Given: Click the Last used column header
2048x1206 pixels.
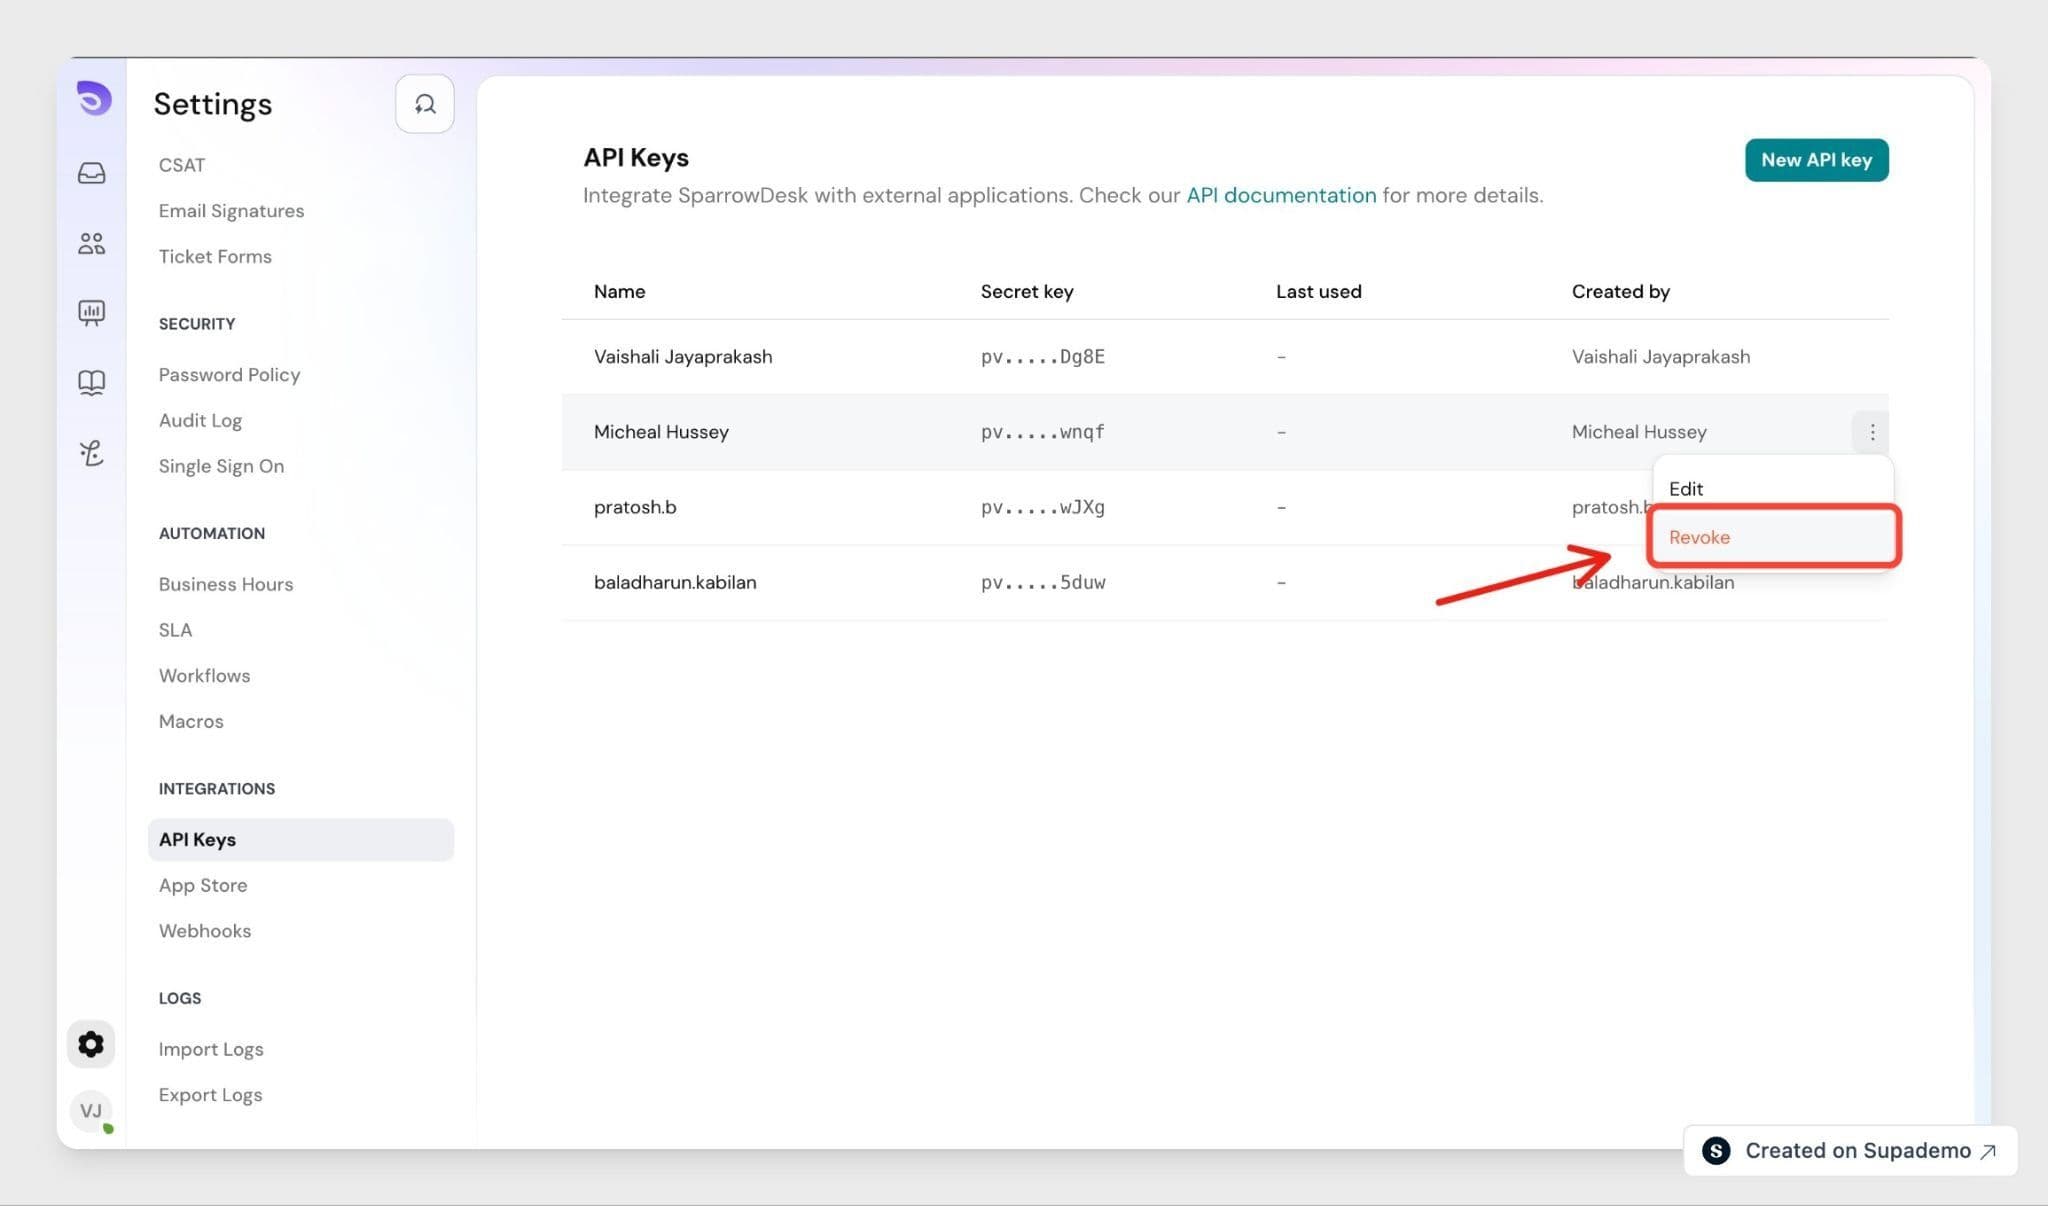Looking at the screenshot, I should click(1318, 292).
